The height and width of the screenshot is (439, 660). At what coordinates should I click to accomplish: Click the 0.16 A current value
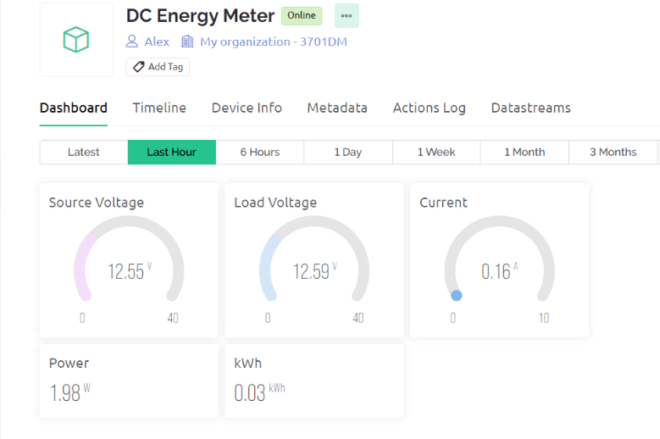(500, 271)
